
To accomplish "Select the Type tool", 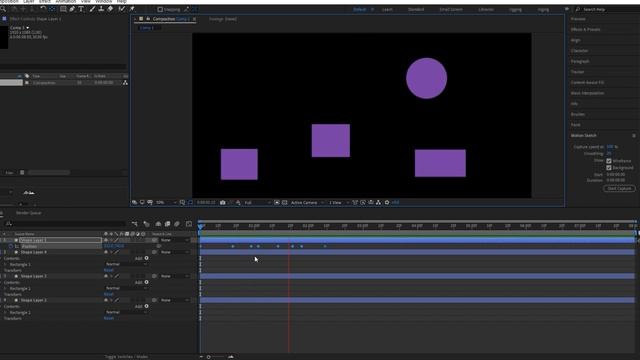I will point(81,9).
